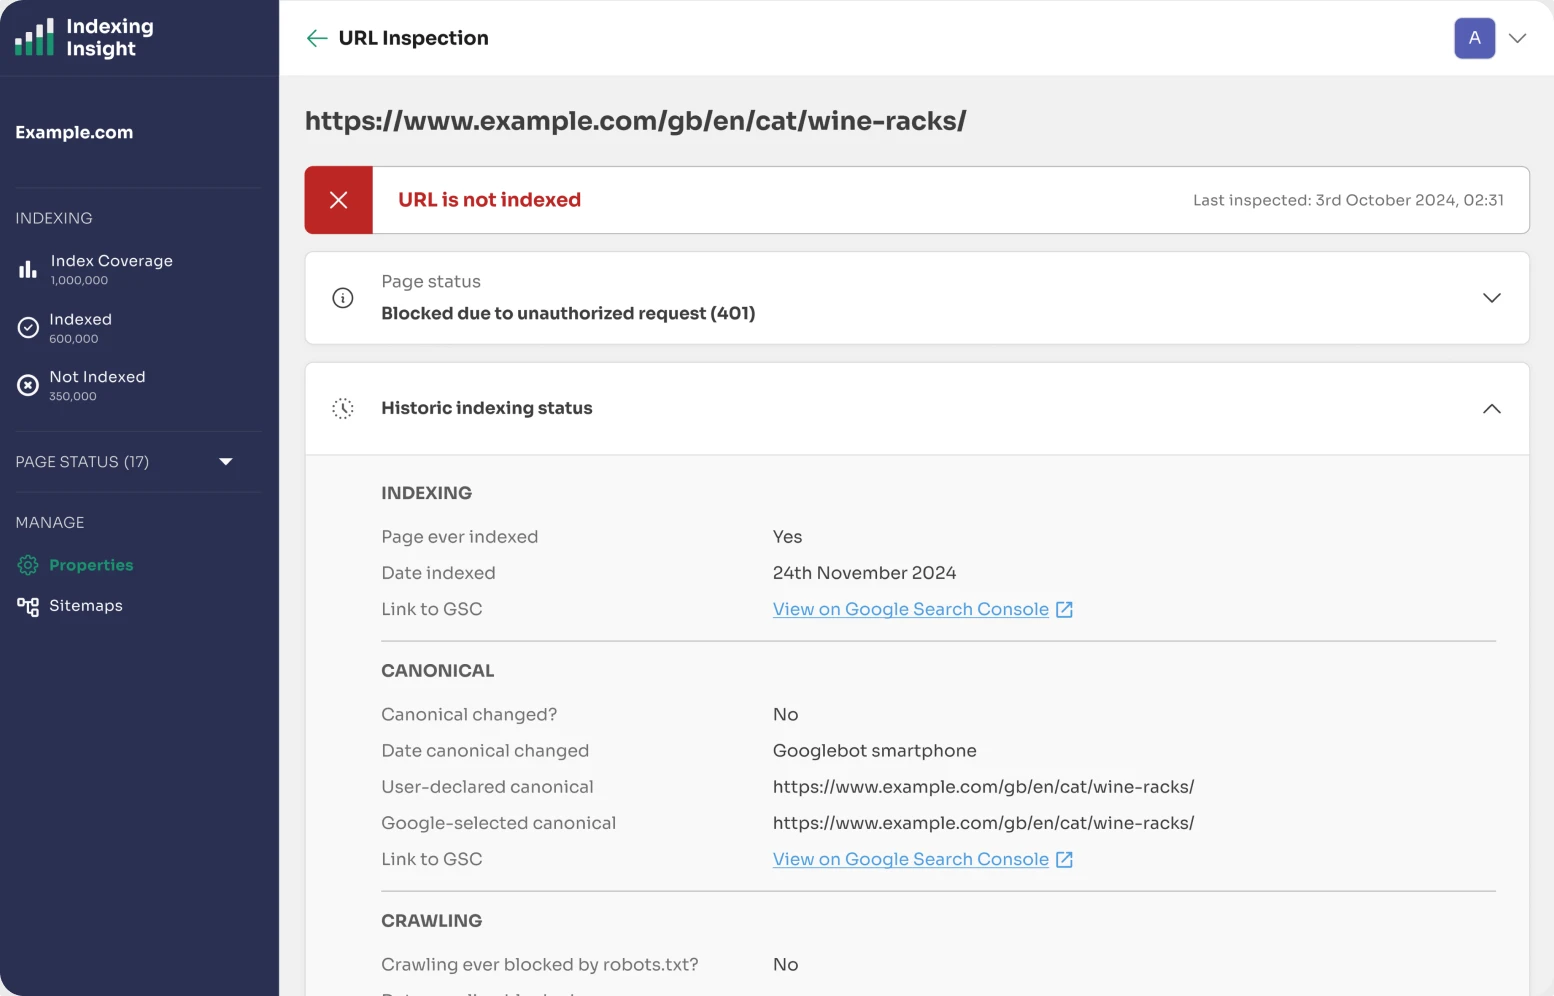The width and height of the screenshot is (1554, 996).
Task: Click the user avatar button 'A'
Action: tap(1474, 38)
